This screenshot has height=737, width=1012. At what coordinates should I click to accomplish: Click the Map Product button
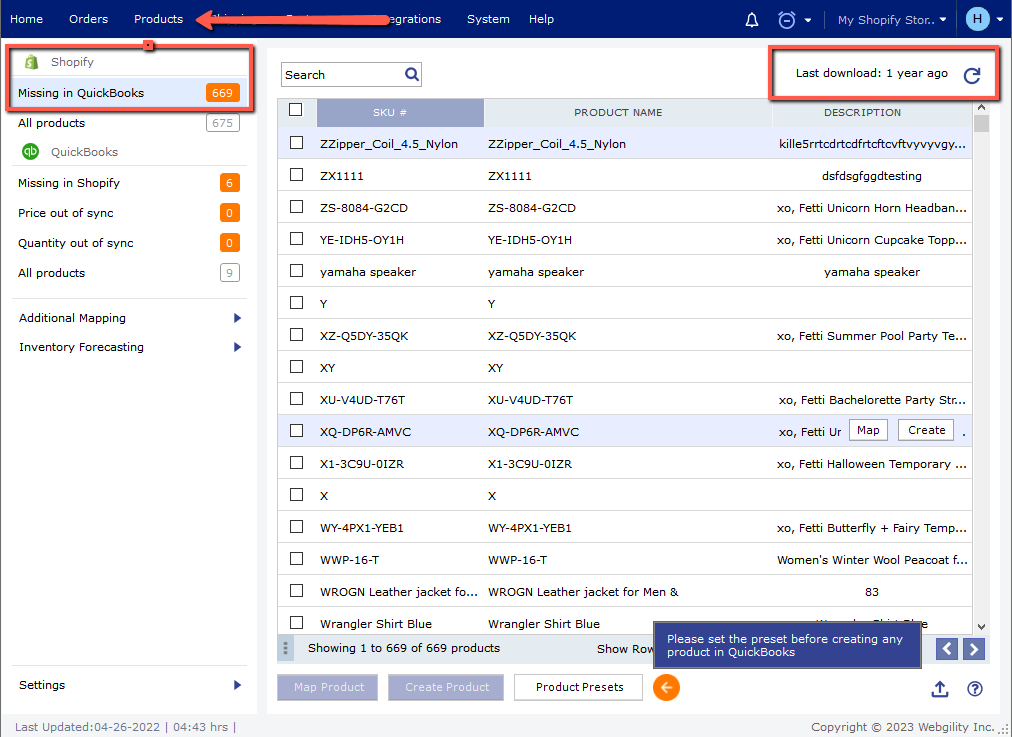click(329, 687)
